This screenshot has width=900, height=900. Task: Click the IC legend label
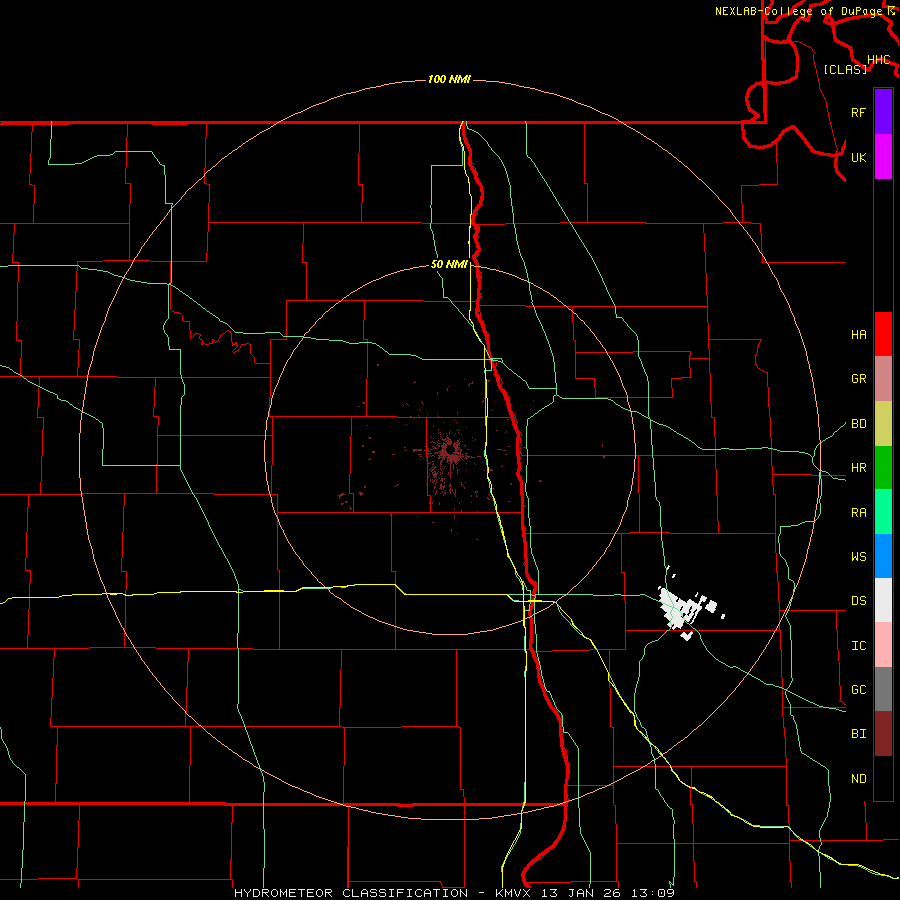[858, 646]
